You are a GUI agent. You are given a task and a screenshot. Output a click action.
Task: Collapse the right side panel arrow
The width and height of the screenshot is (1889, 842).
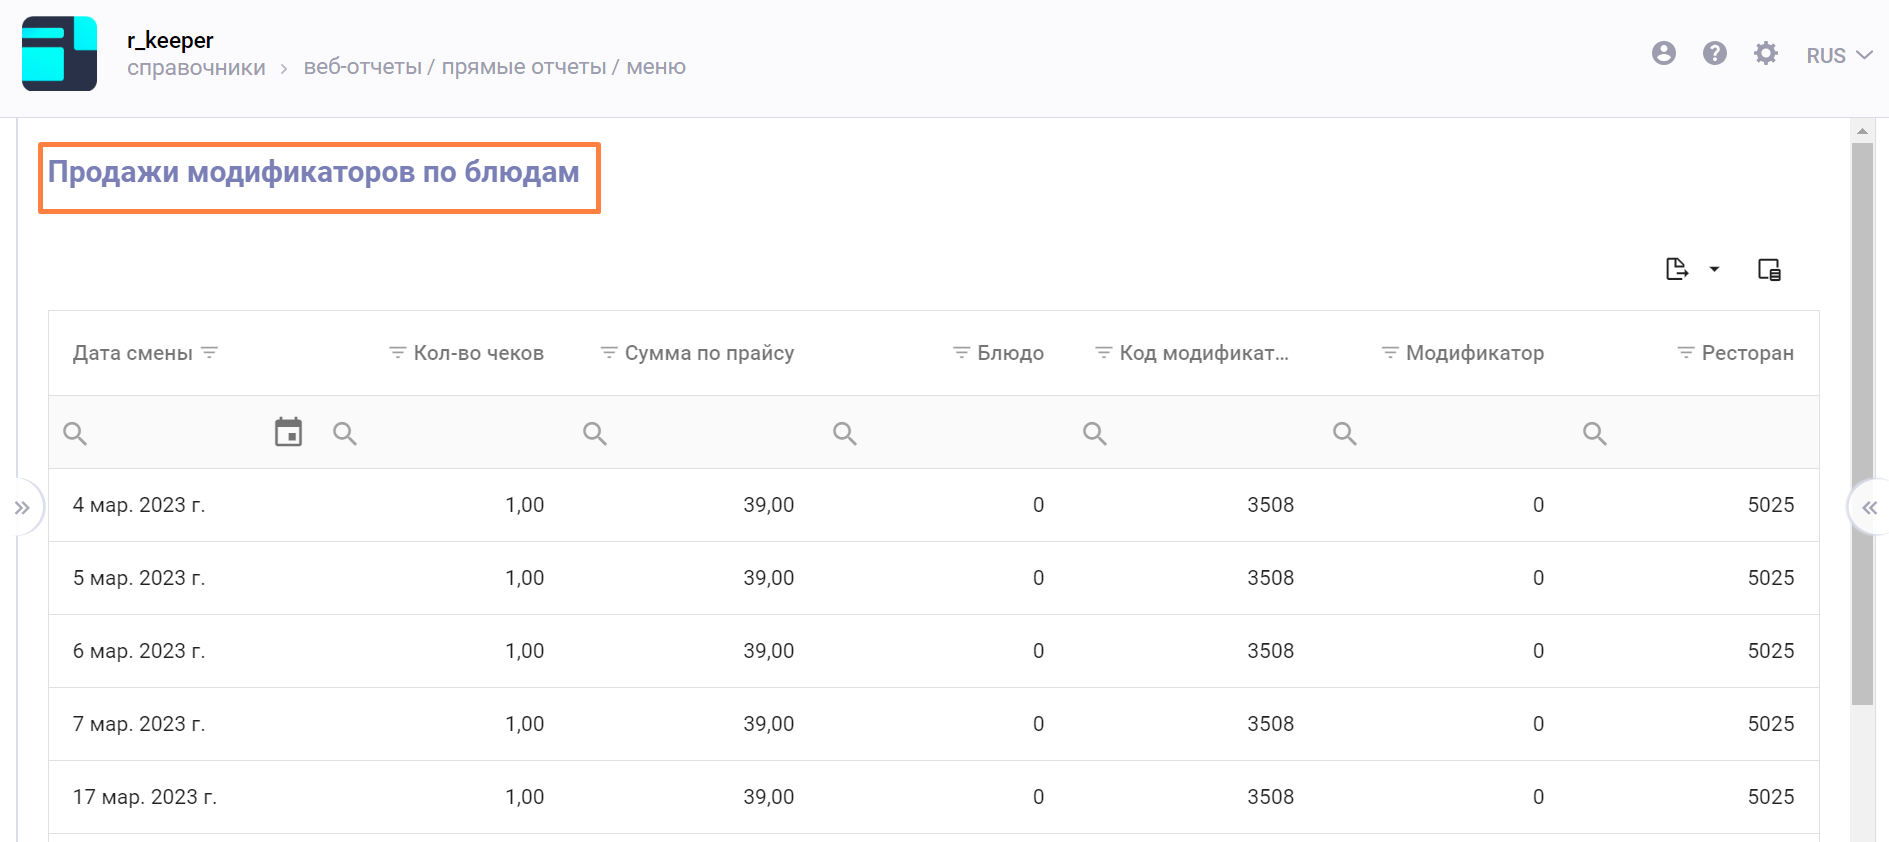pyautogui.click(x=1869, y=508)
